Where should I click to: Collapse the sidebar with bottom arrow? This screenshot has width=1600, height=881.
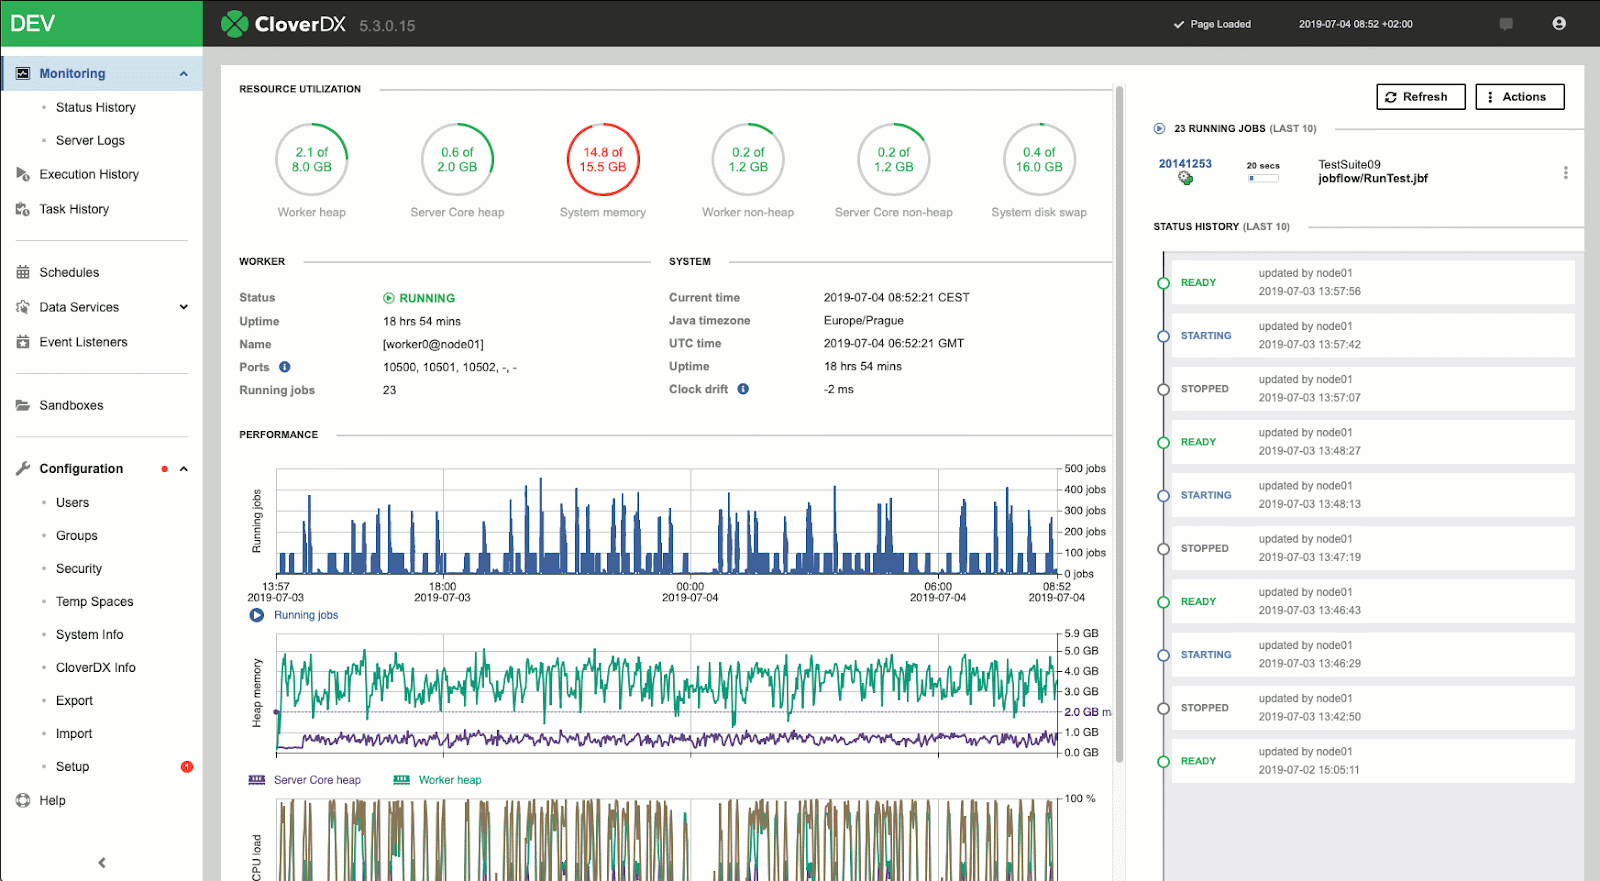pos(102,862)
